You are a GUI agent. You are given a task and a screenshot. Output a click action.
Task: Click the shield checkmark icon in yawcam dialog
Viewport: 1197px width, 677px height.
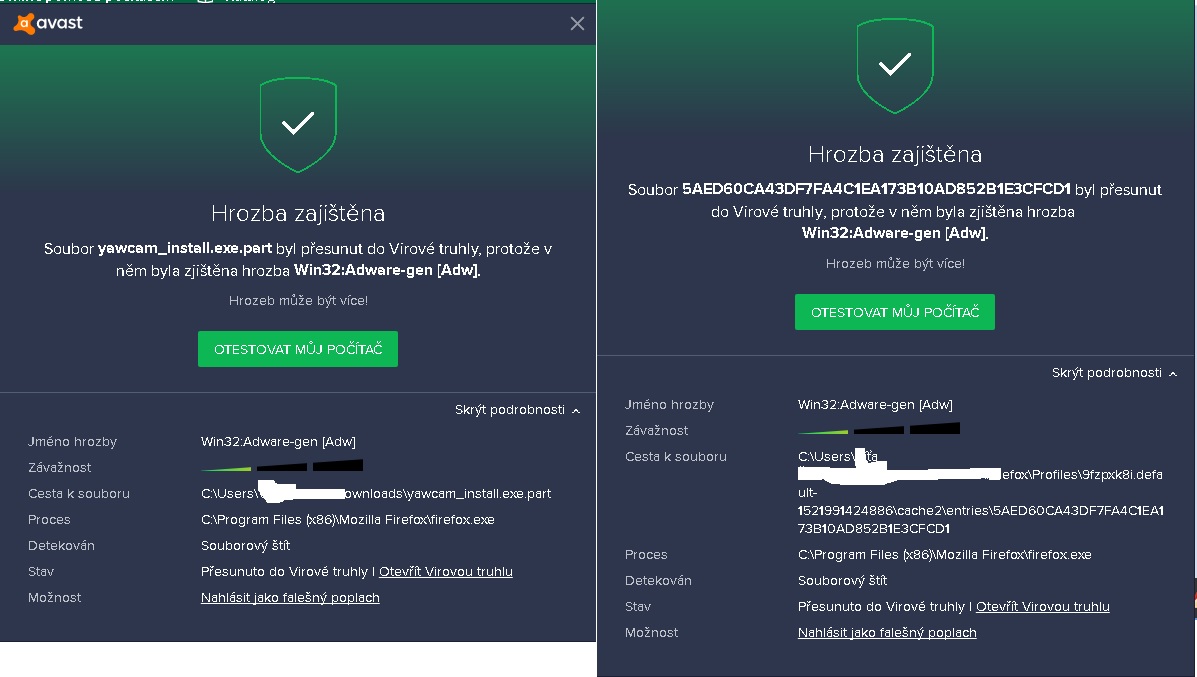pos(298,124)
